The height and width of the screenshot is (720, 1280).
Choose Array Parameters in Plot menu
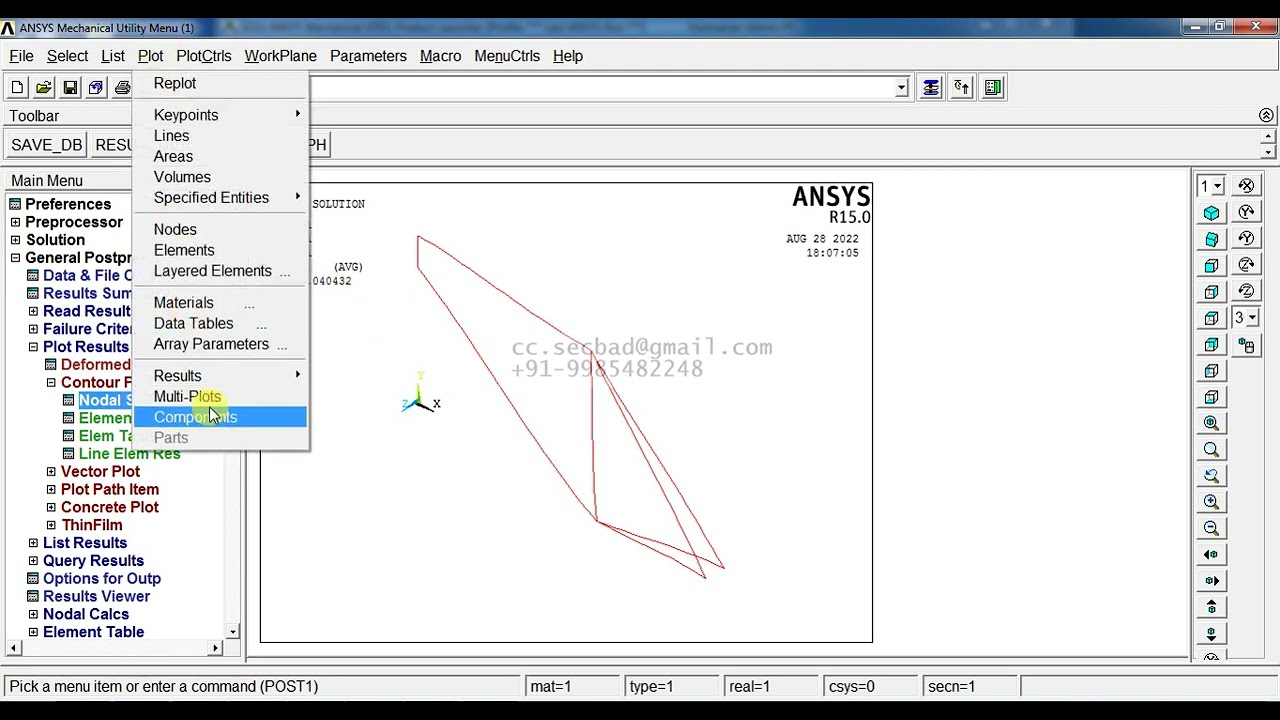(x=221, y=344)
